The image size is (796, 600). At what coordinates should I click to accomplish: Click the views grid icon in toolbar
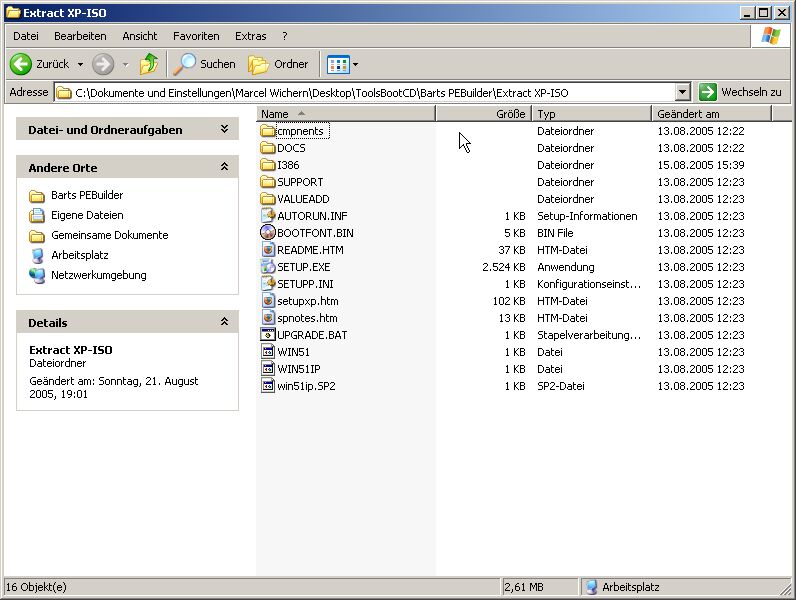(x=338, y=64)
